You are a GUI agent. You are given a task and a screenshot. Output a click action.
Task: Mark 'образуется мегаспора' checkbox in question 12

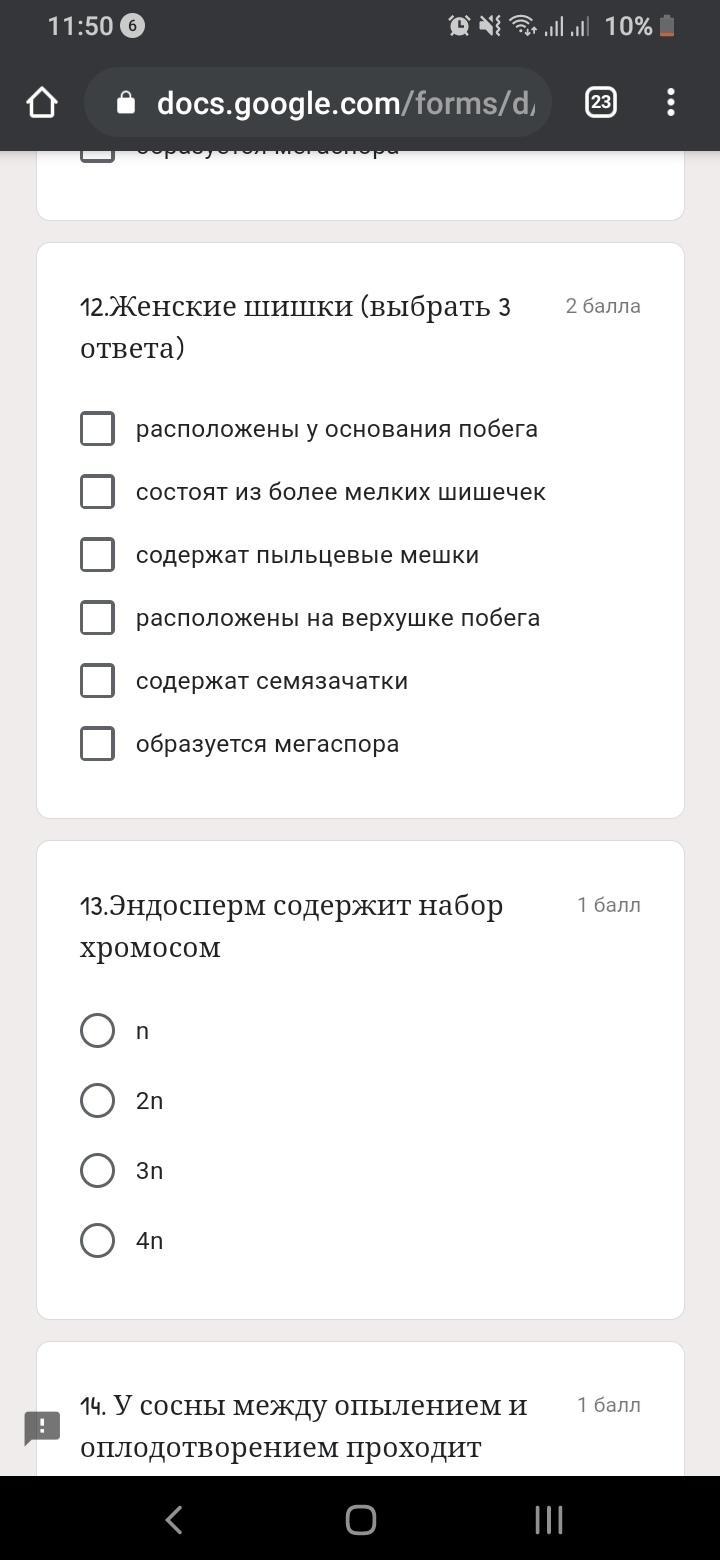coord(97,744)
